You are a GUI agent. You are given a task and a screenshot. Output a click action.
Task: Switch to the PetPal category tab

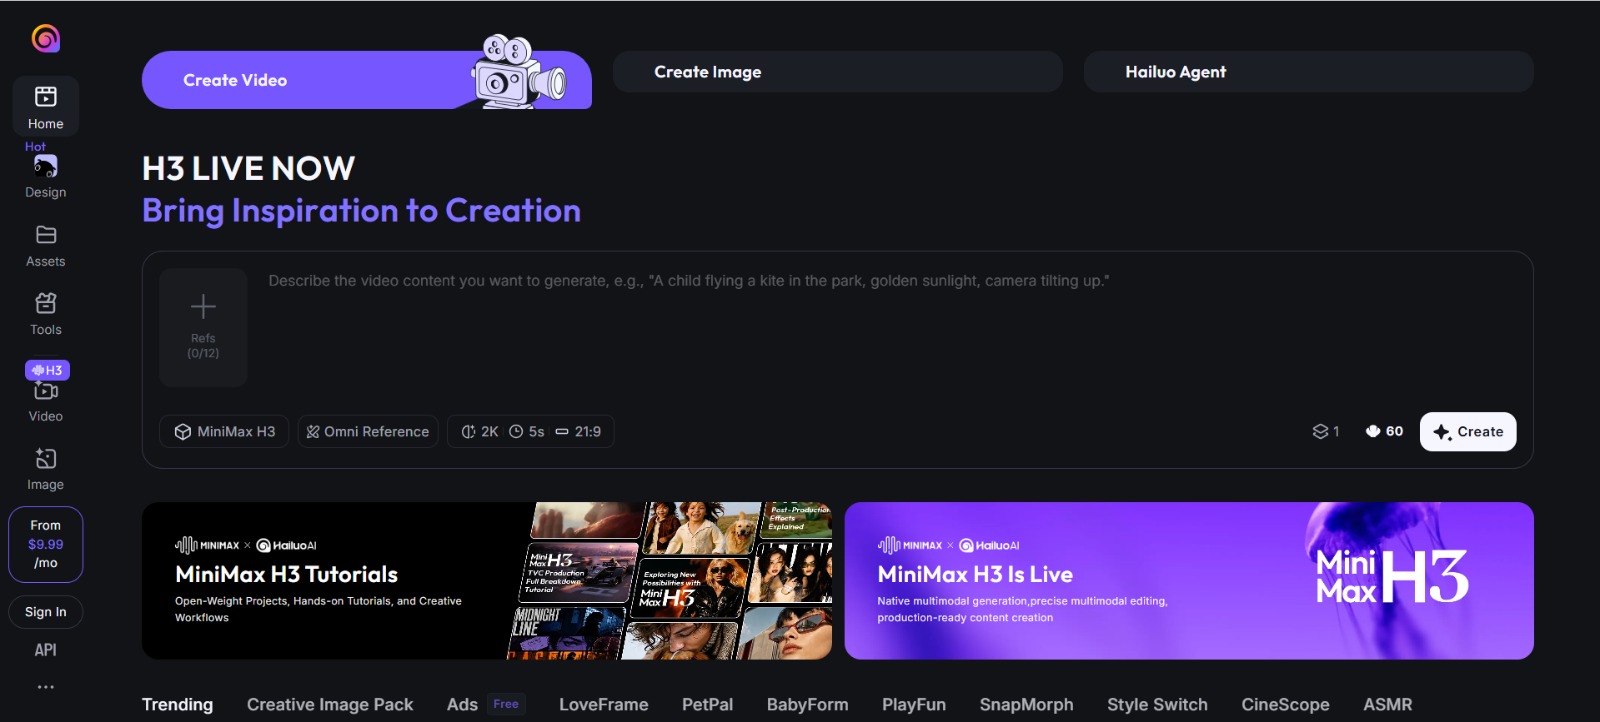tap(708, 704)
